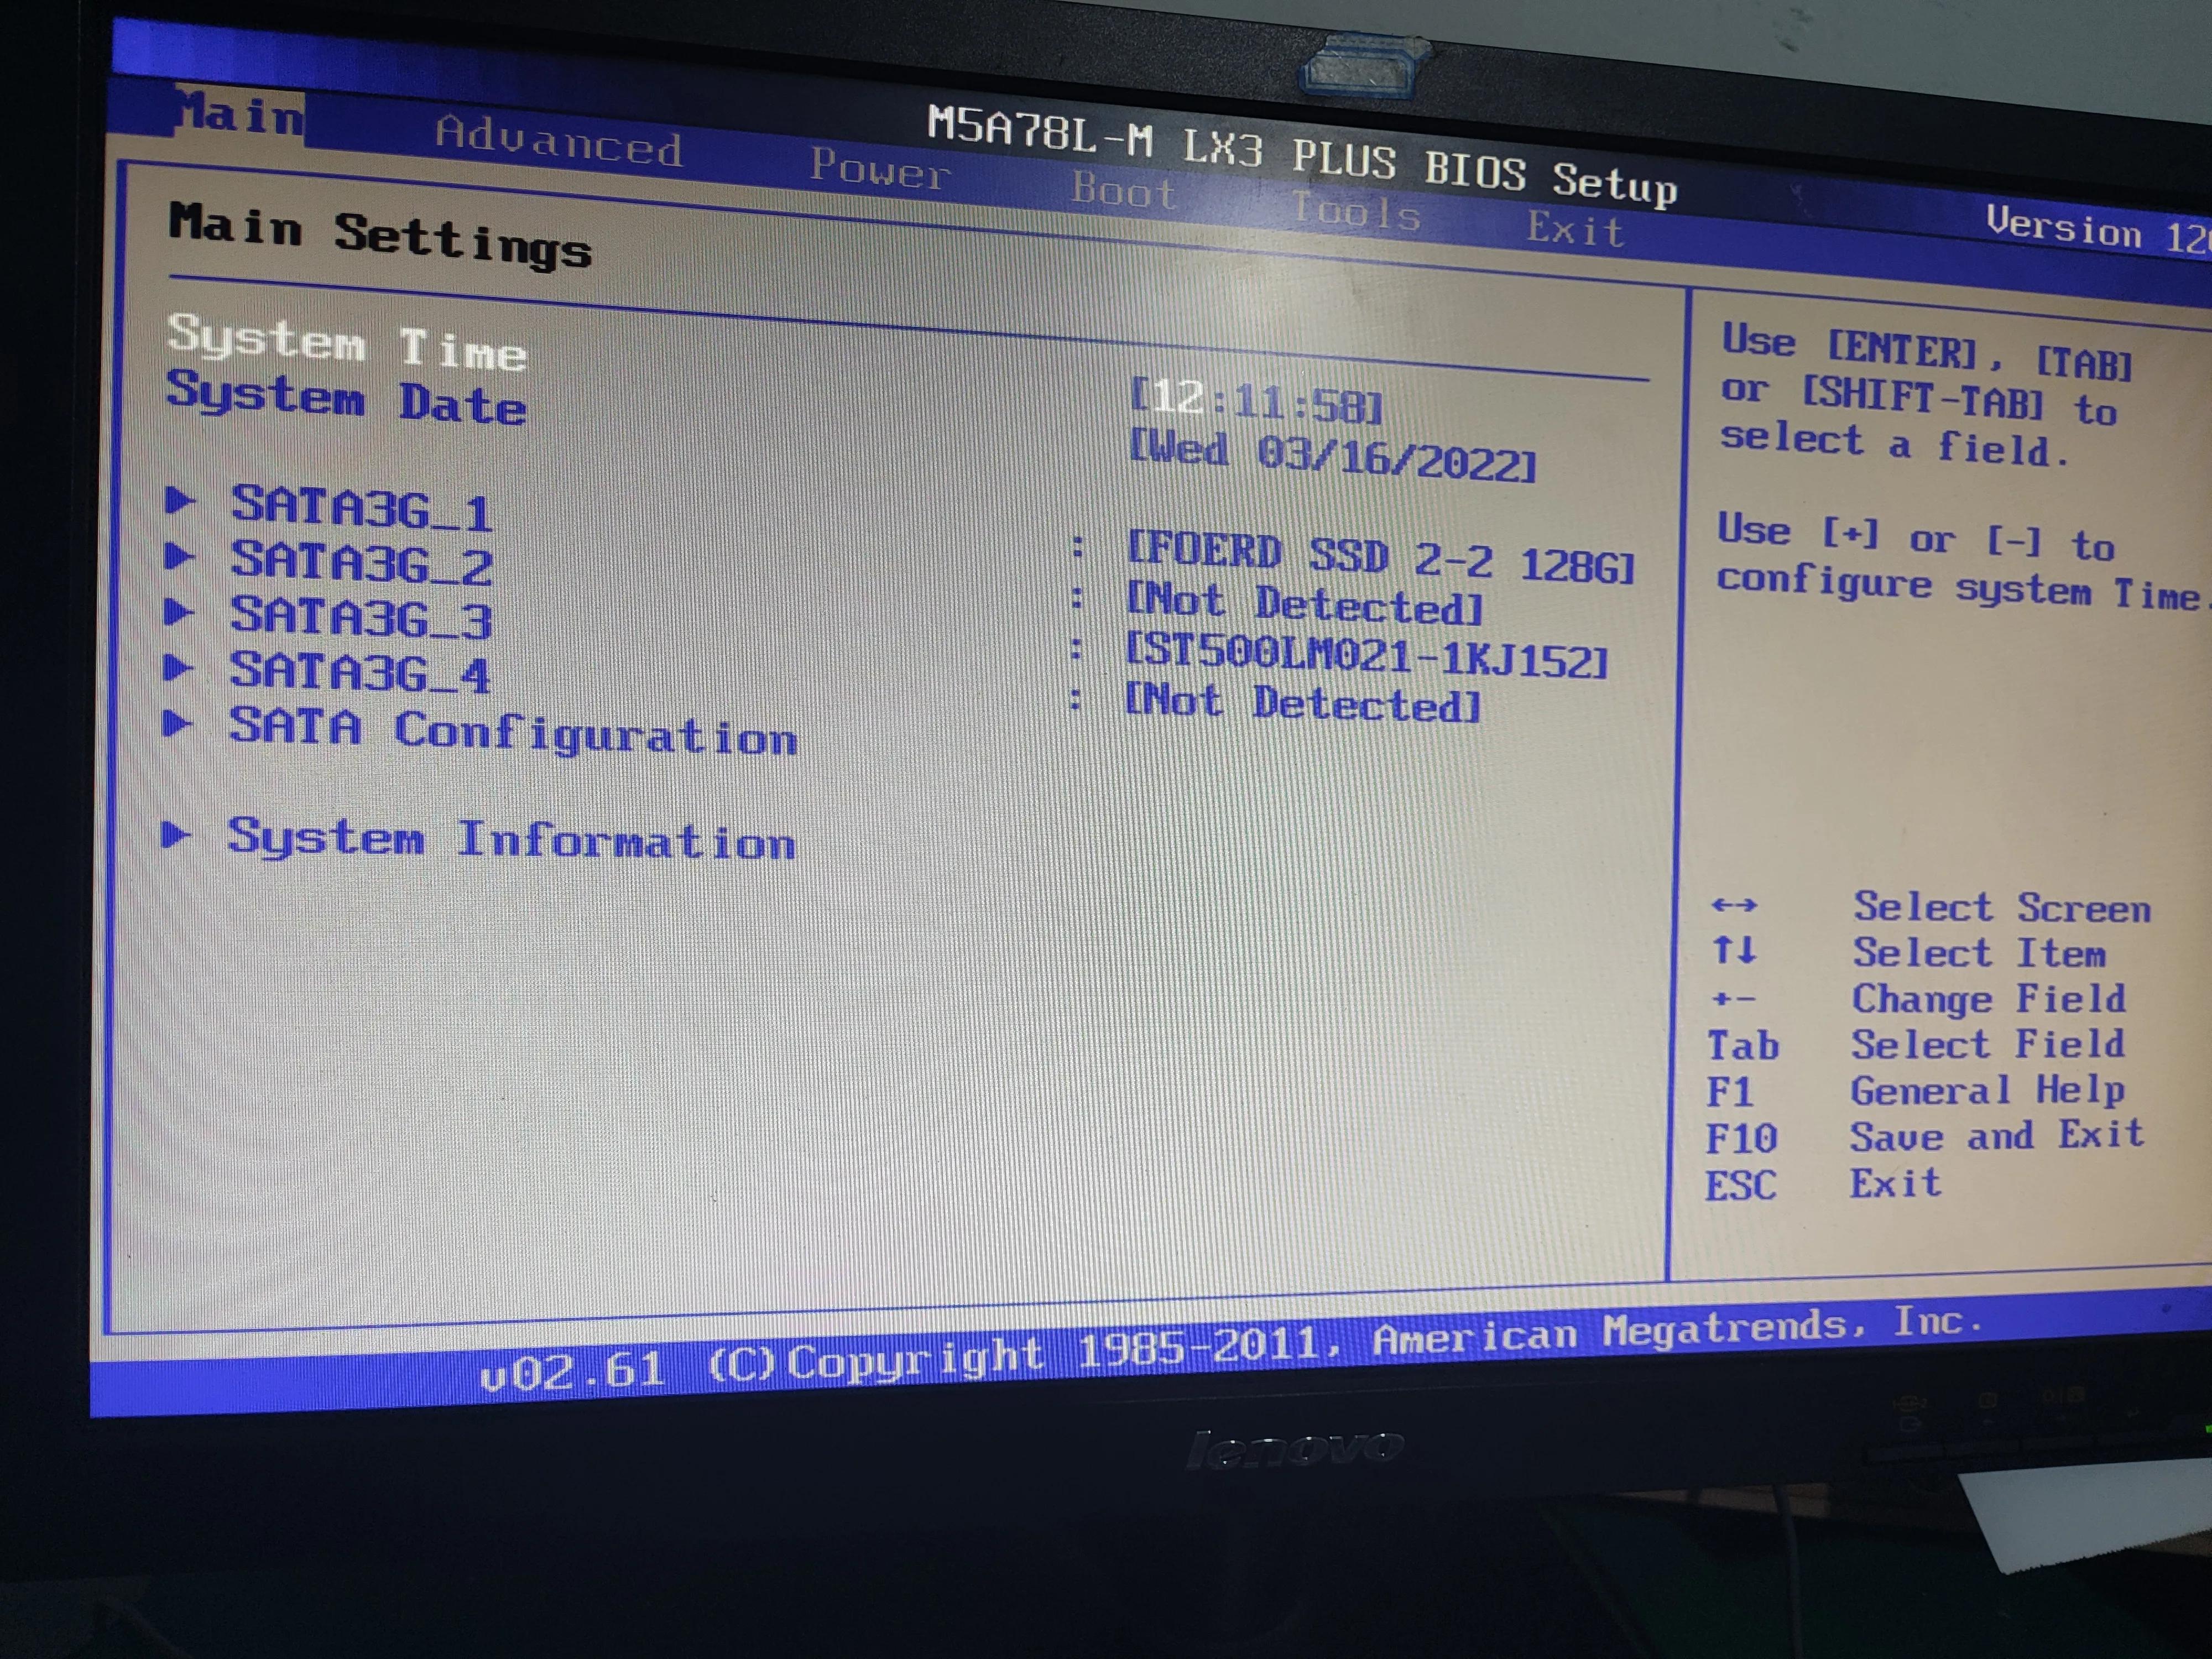Click the American Megatrends copyright text
The width and height of the screenshot is (2212, 1659).
click(1232, 1349)
